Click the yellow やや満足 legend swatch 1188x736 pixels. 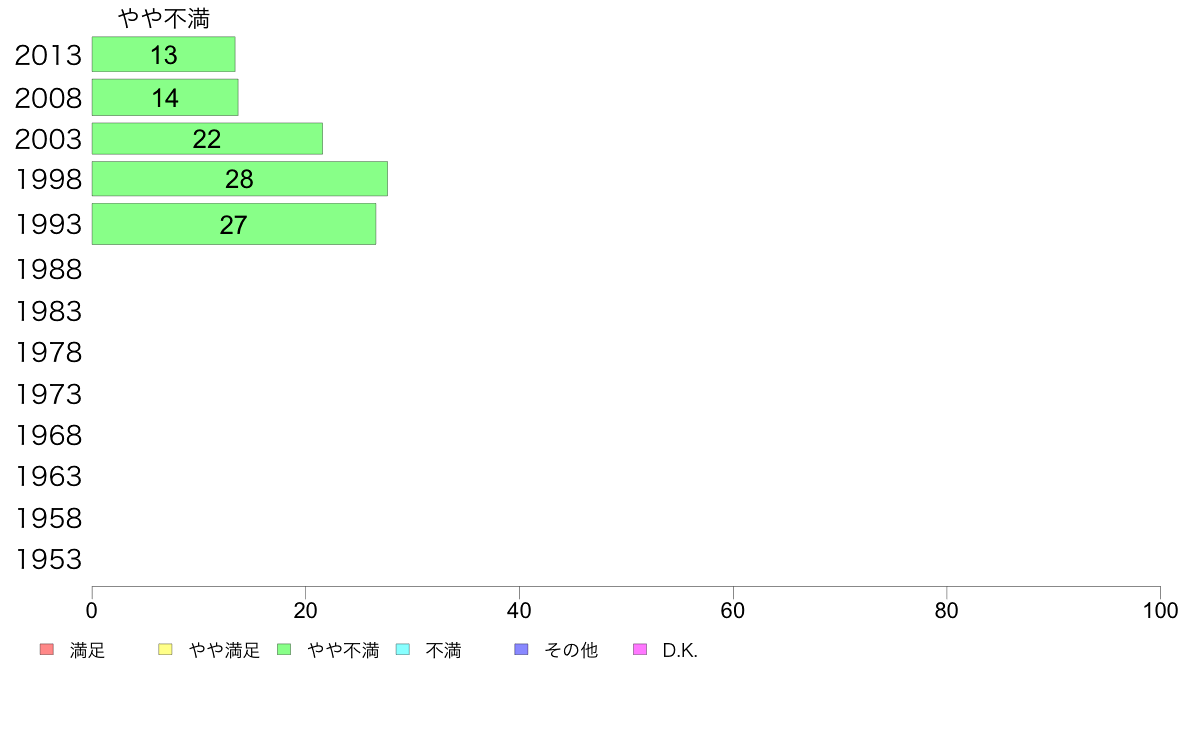165,650
